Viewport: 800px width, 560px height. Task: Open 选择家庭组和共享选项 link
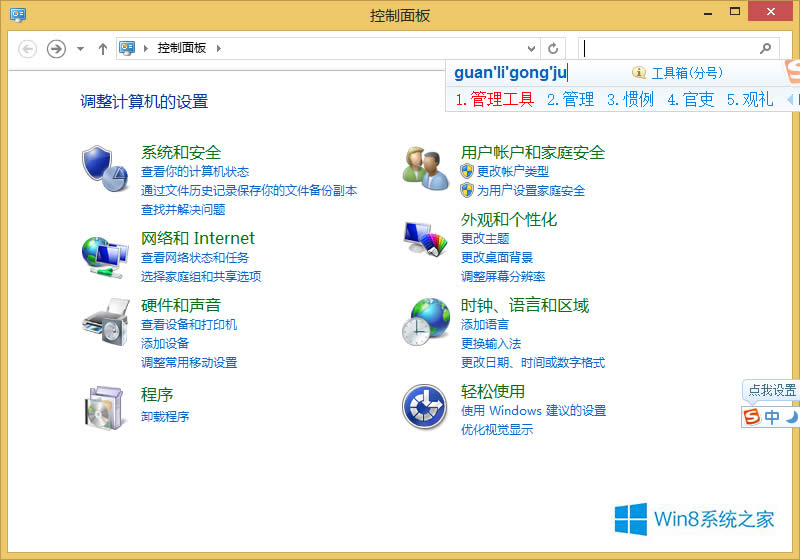click(201, 276)
